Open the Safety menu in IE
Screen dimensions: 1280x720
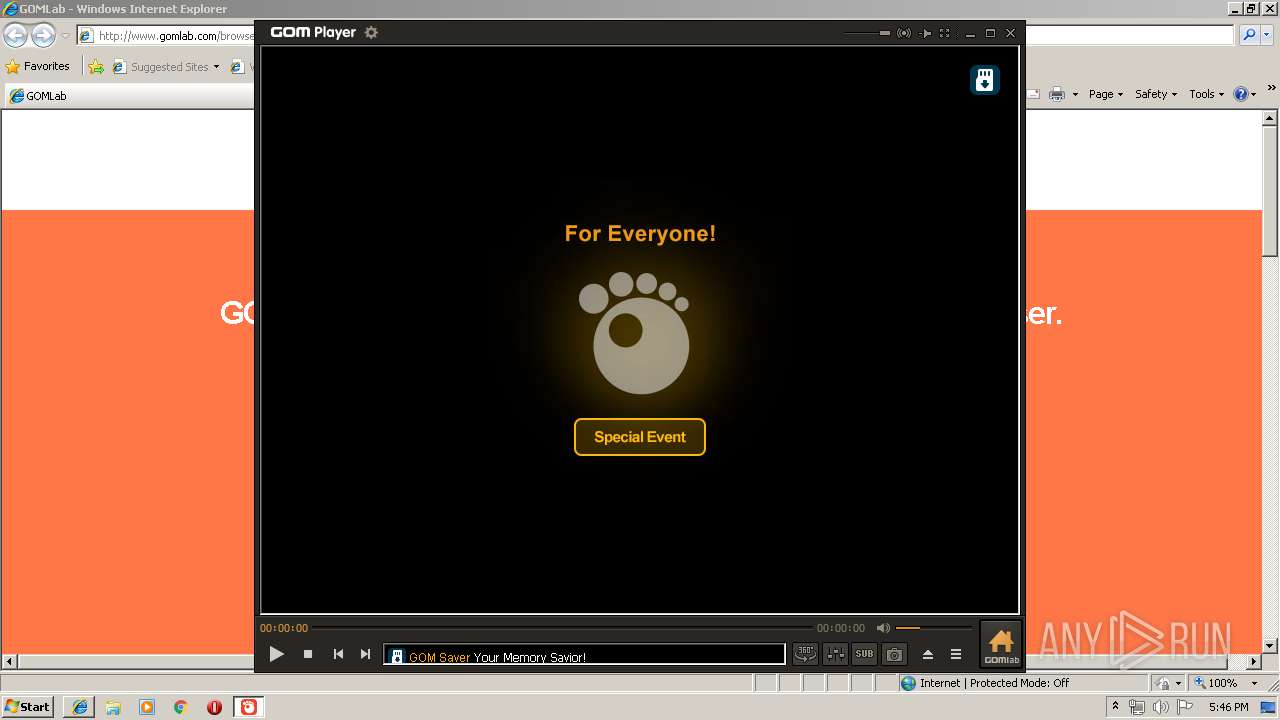coord(1156,94)
